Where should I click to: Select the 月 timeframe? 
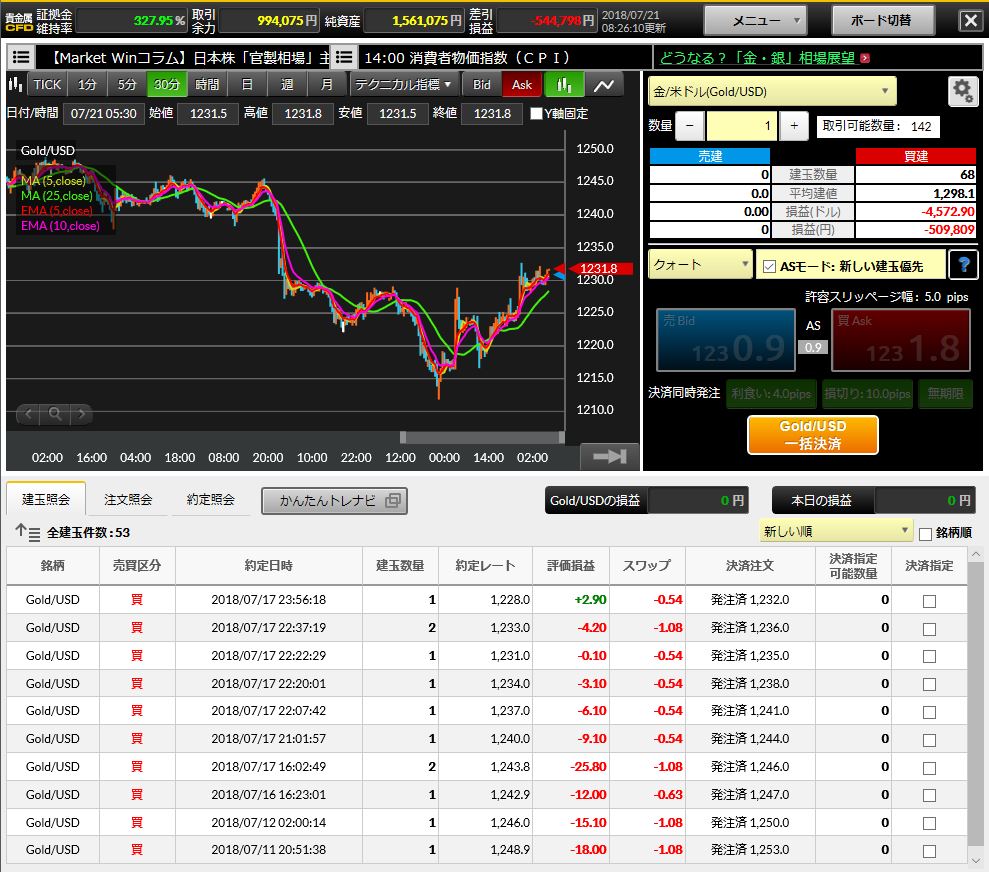tap(327, 84)
